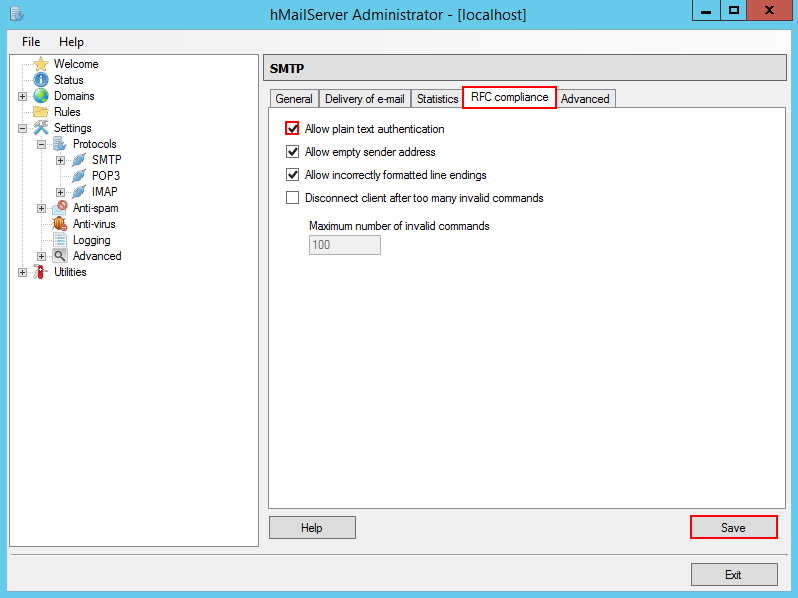Open the Help menu
The image size is (798, 598).
tap(71, 42)
